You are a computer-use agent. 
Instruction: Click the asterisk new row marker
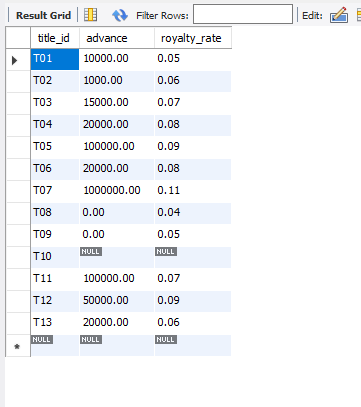point(17,347)
